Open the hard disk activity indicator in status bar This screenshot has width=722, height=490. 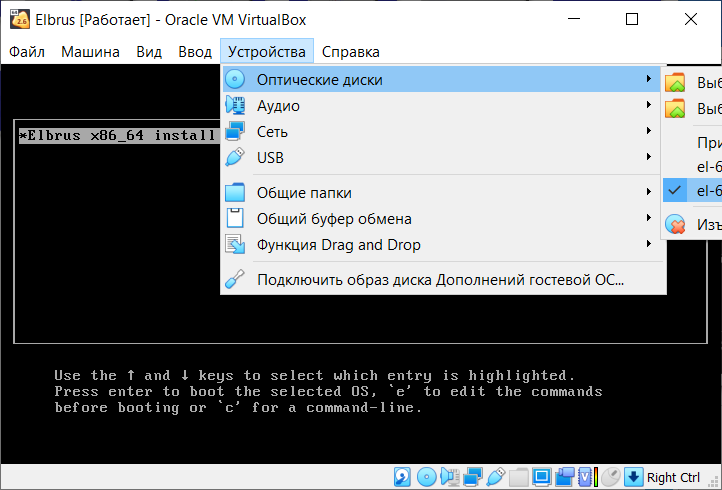pyautogui.click(x=402, y=477)
